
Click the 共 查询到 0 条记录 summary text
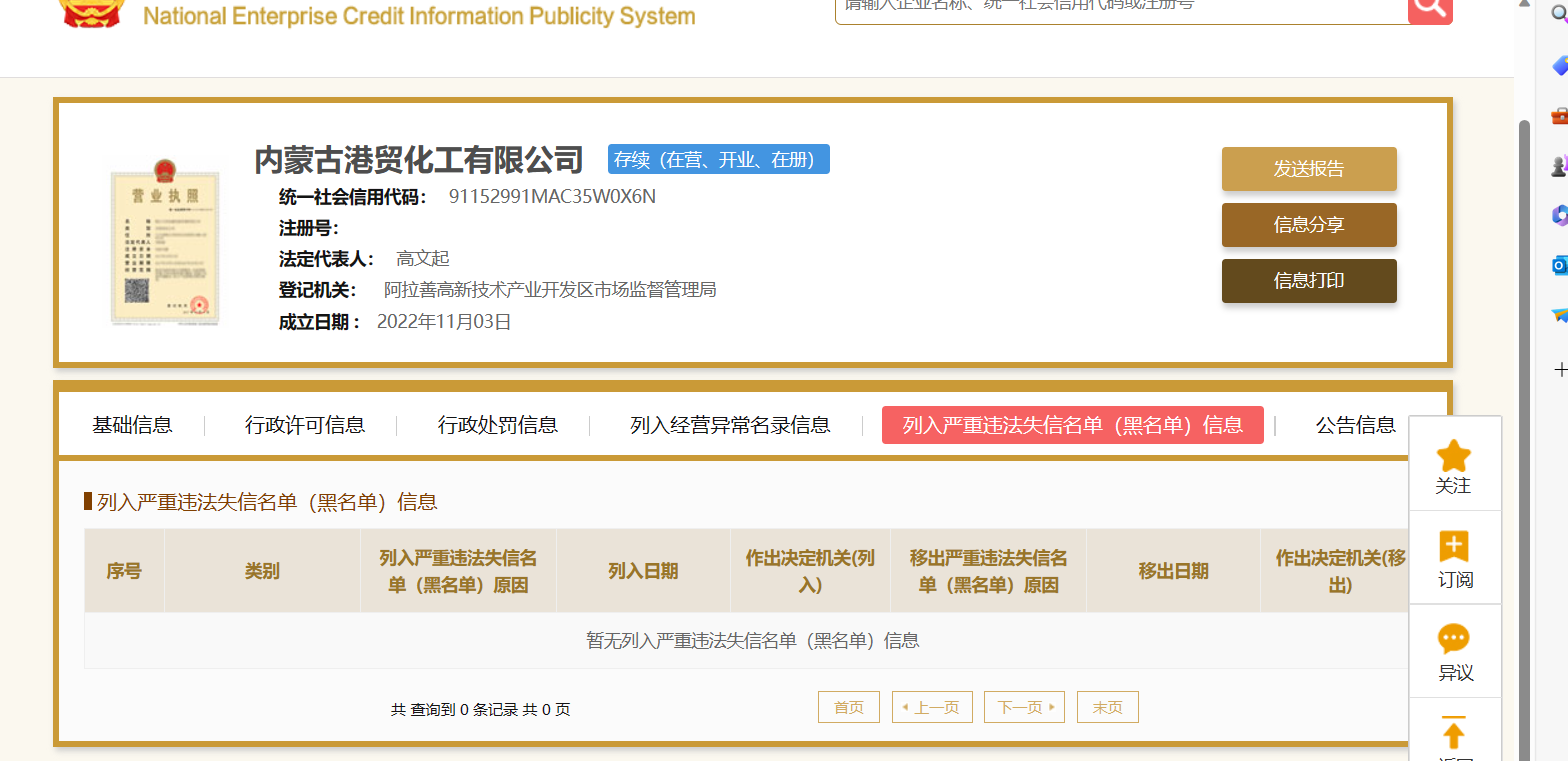pos(480,710)
